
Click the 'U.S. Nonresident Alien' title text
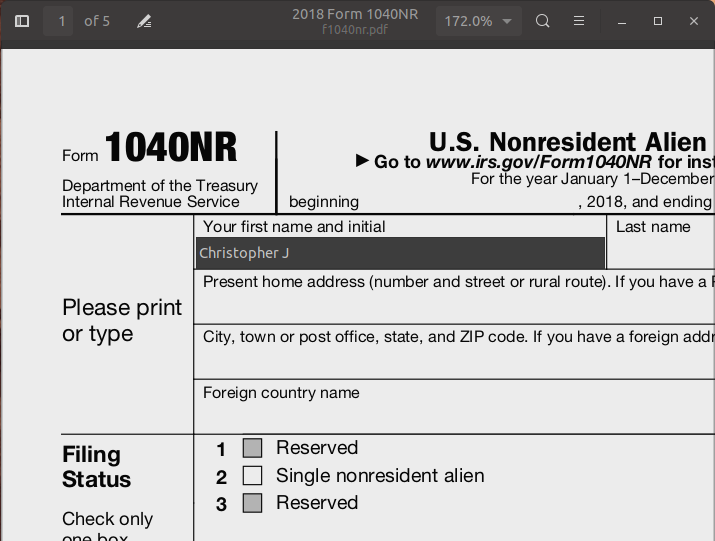(x=568, y=142)
